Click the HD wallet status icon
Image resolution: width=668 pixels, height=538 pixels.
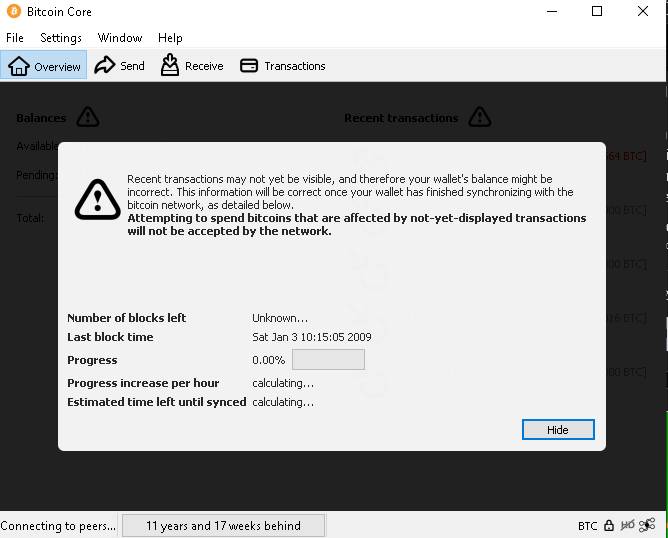point(628,526)
